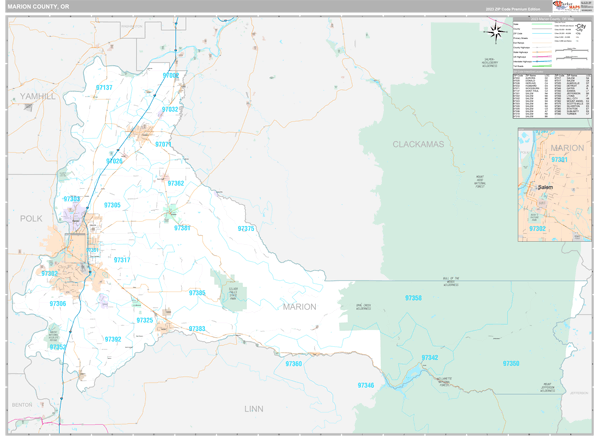Click ZIP code 97375 label
The height and width of the screenshot is (436, 600).
(246, 229)
